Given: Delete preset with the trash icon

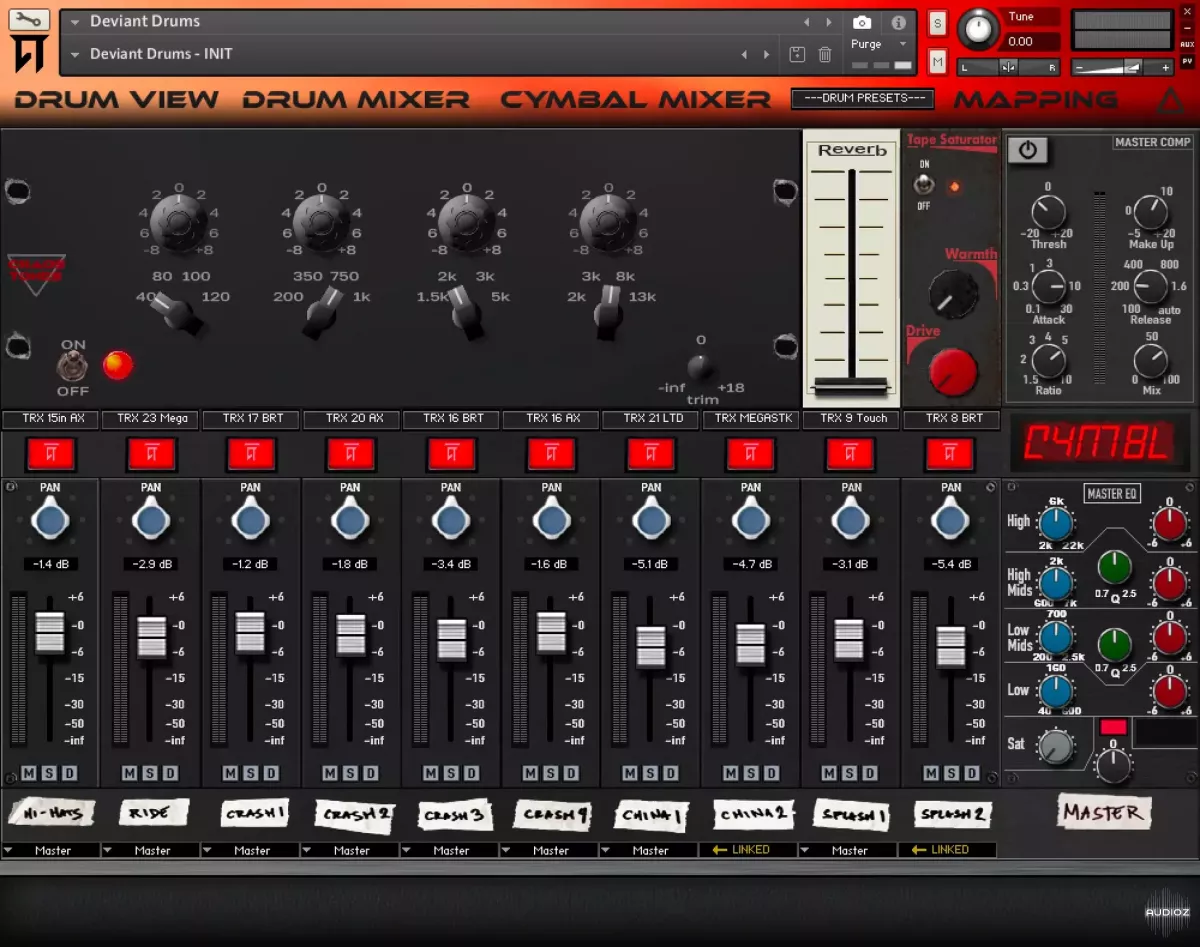Looking at the screenshot, I should pyautogui.click(x=825, y=55).
